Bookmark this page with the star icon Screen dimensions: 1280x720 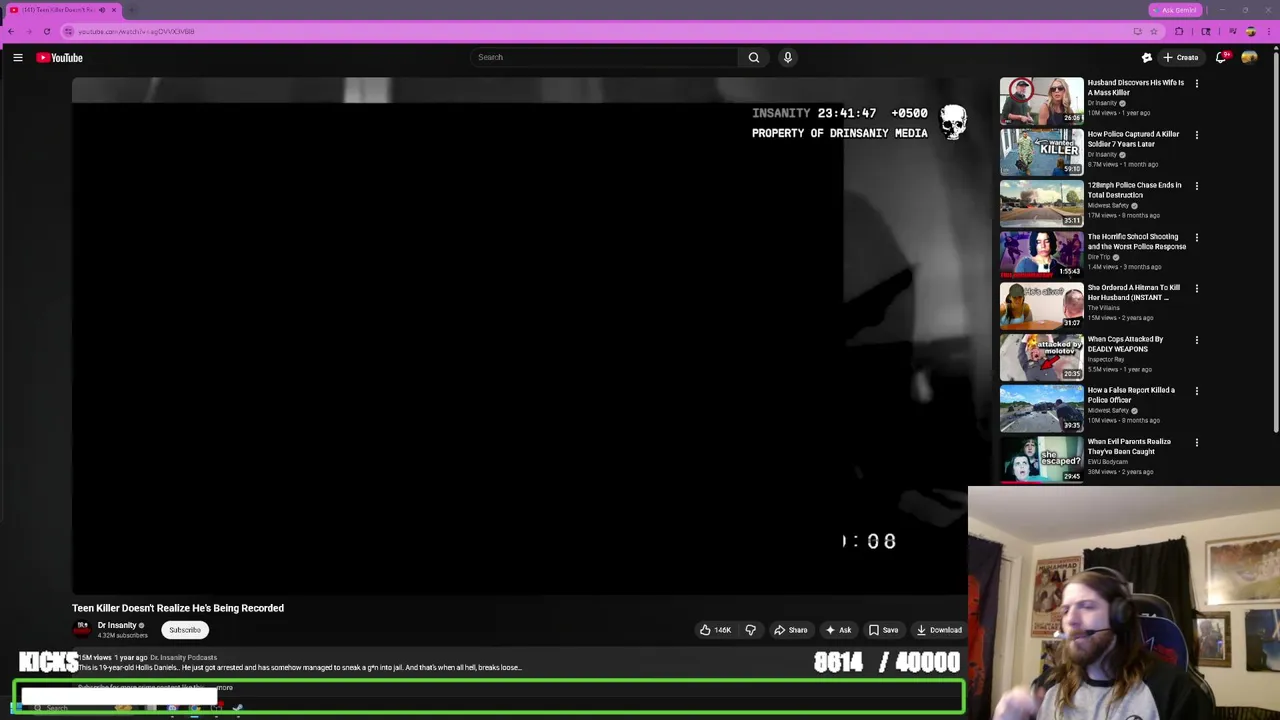pyautogui.click(x=1153, y=31)
